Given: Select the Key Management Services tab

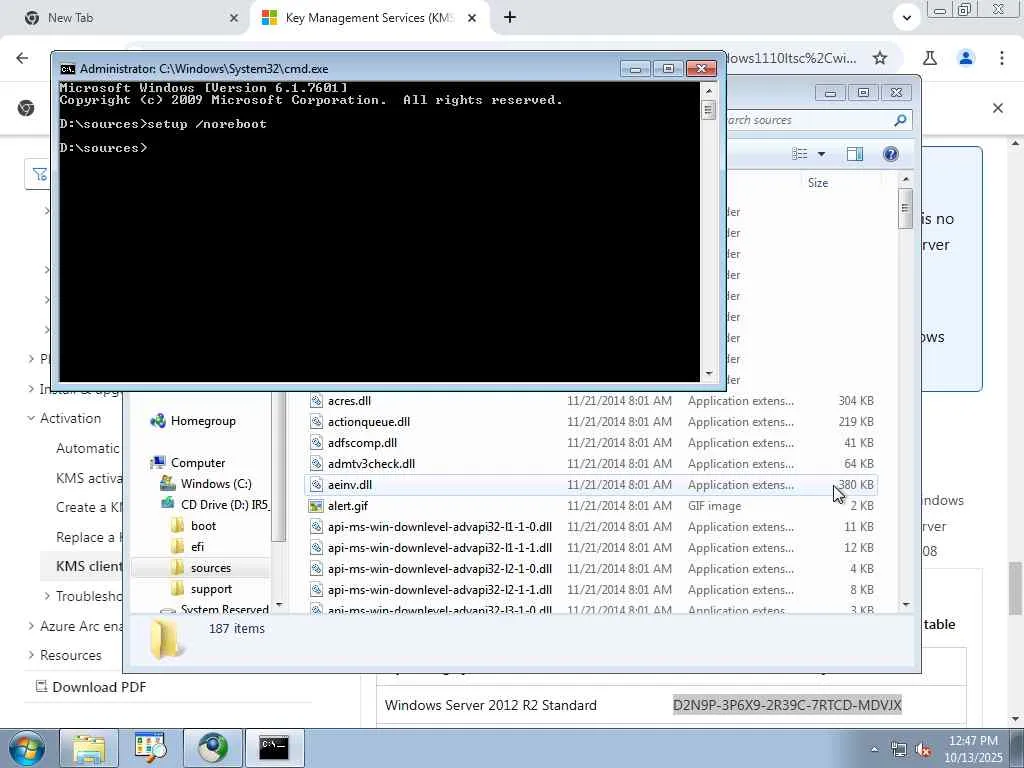Looking at the screenshot, I should point(369,18).
